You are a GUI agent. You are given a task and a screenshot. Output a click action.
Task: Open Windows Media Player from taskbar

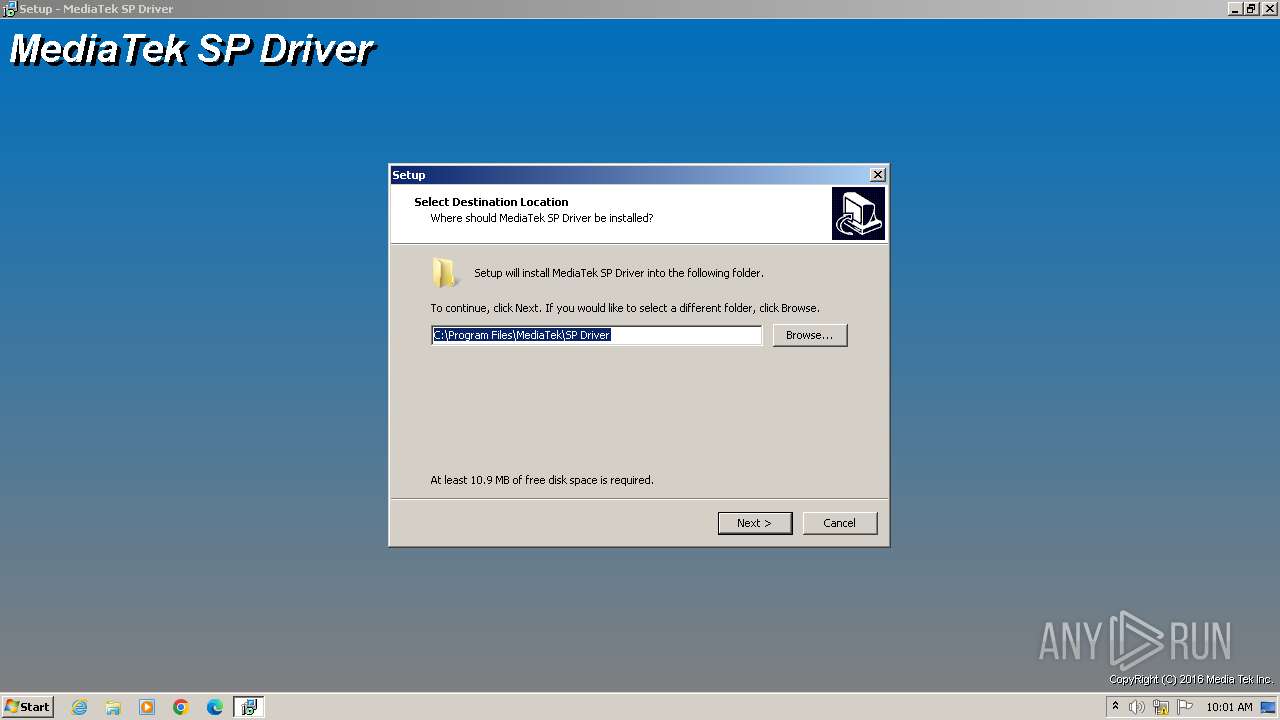tap(147, 707)
